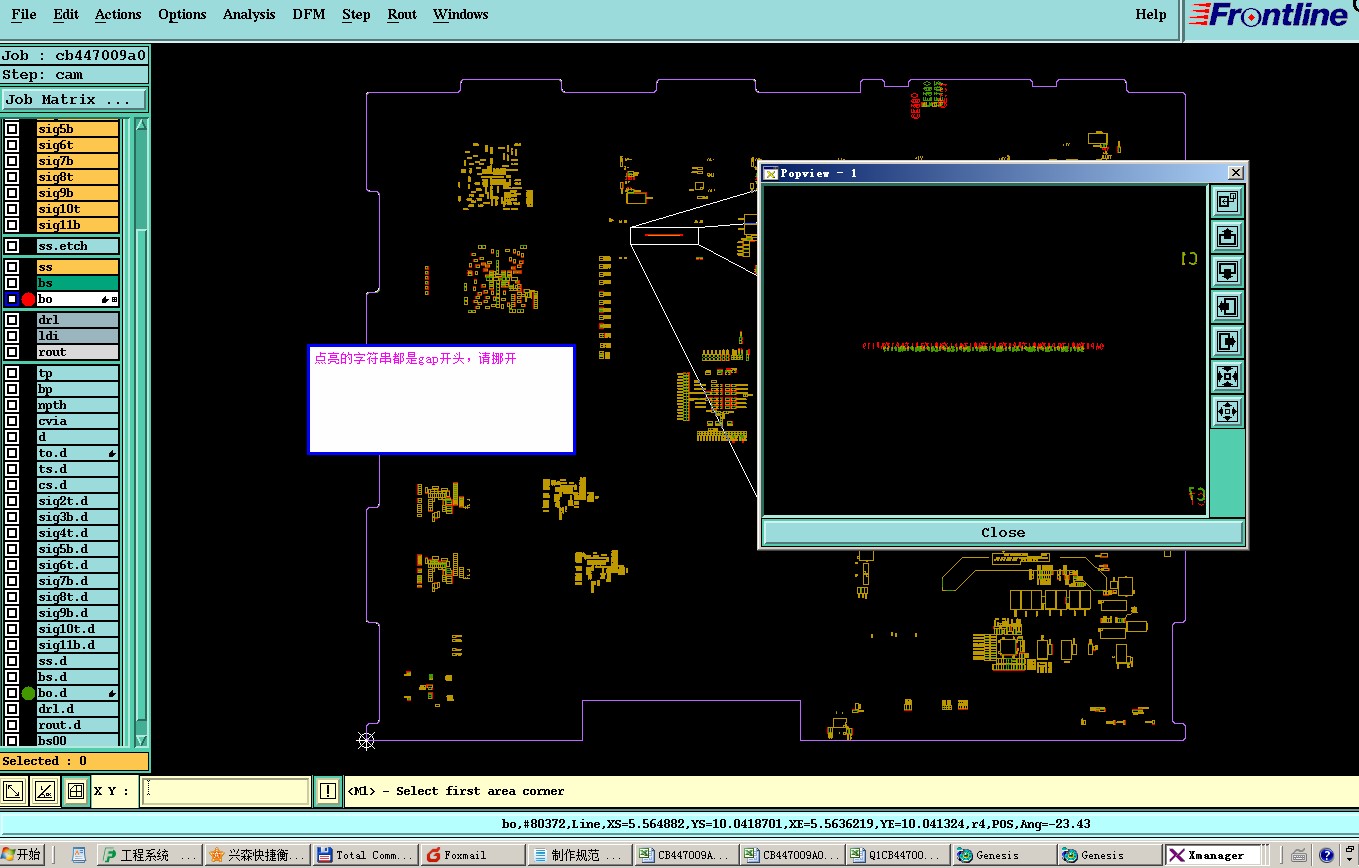Toggle the checkbox for layer sig5b

click(12, 129)
